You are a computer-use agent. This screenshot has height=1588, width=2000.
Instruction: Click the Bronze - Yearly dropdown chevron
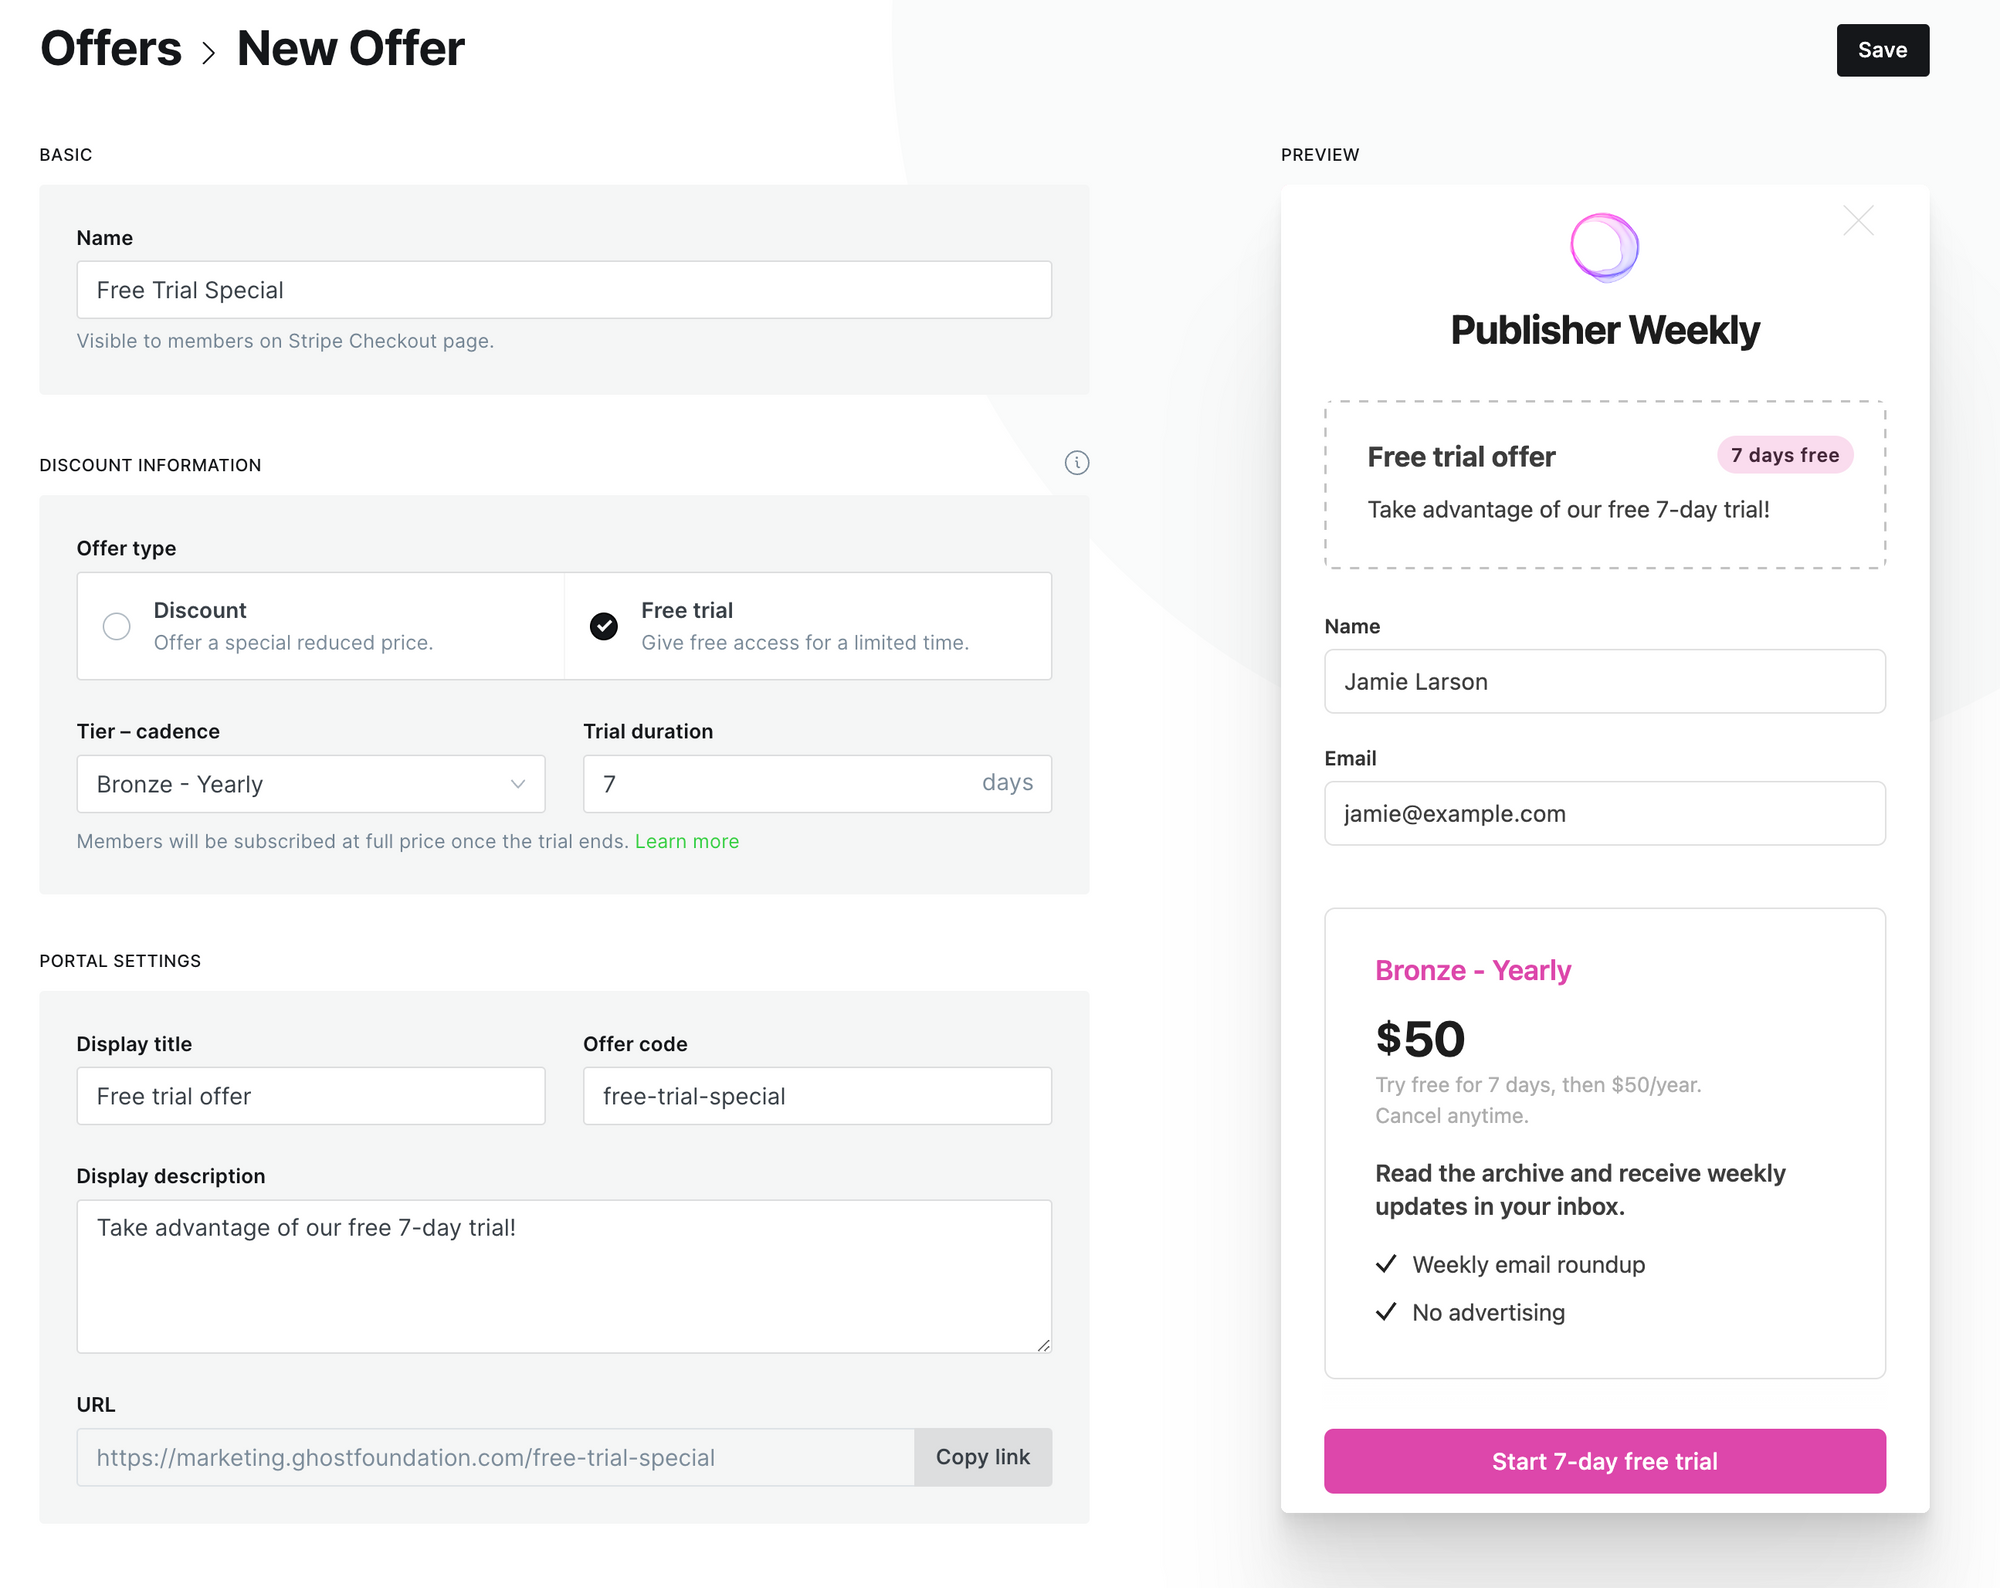tap(518, 784)
